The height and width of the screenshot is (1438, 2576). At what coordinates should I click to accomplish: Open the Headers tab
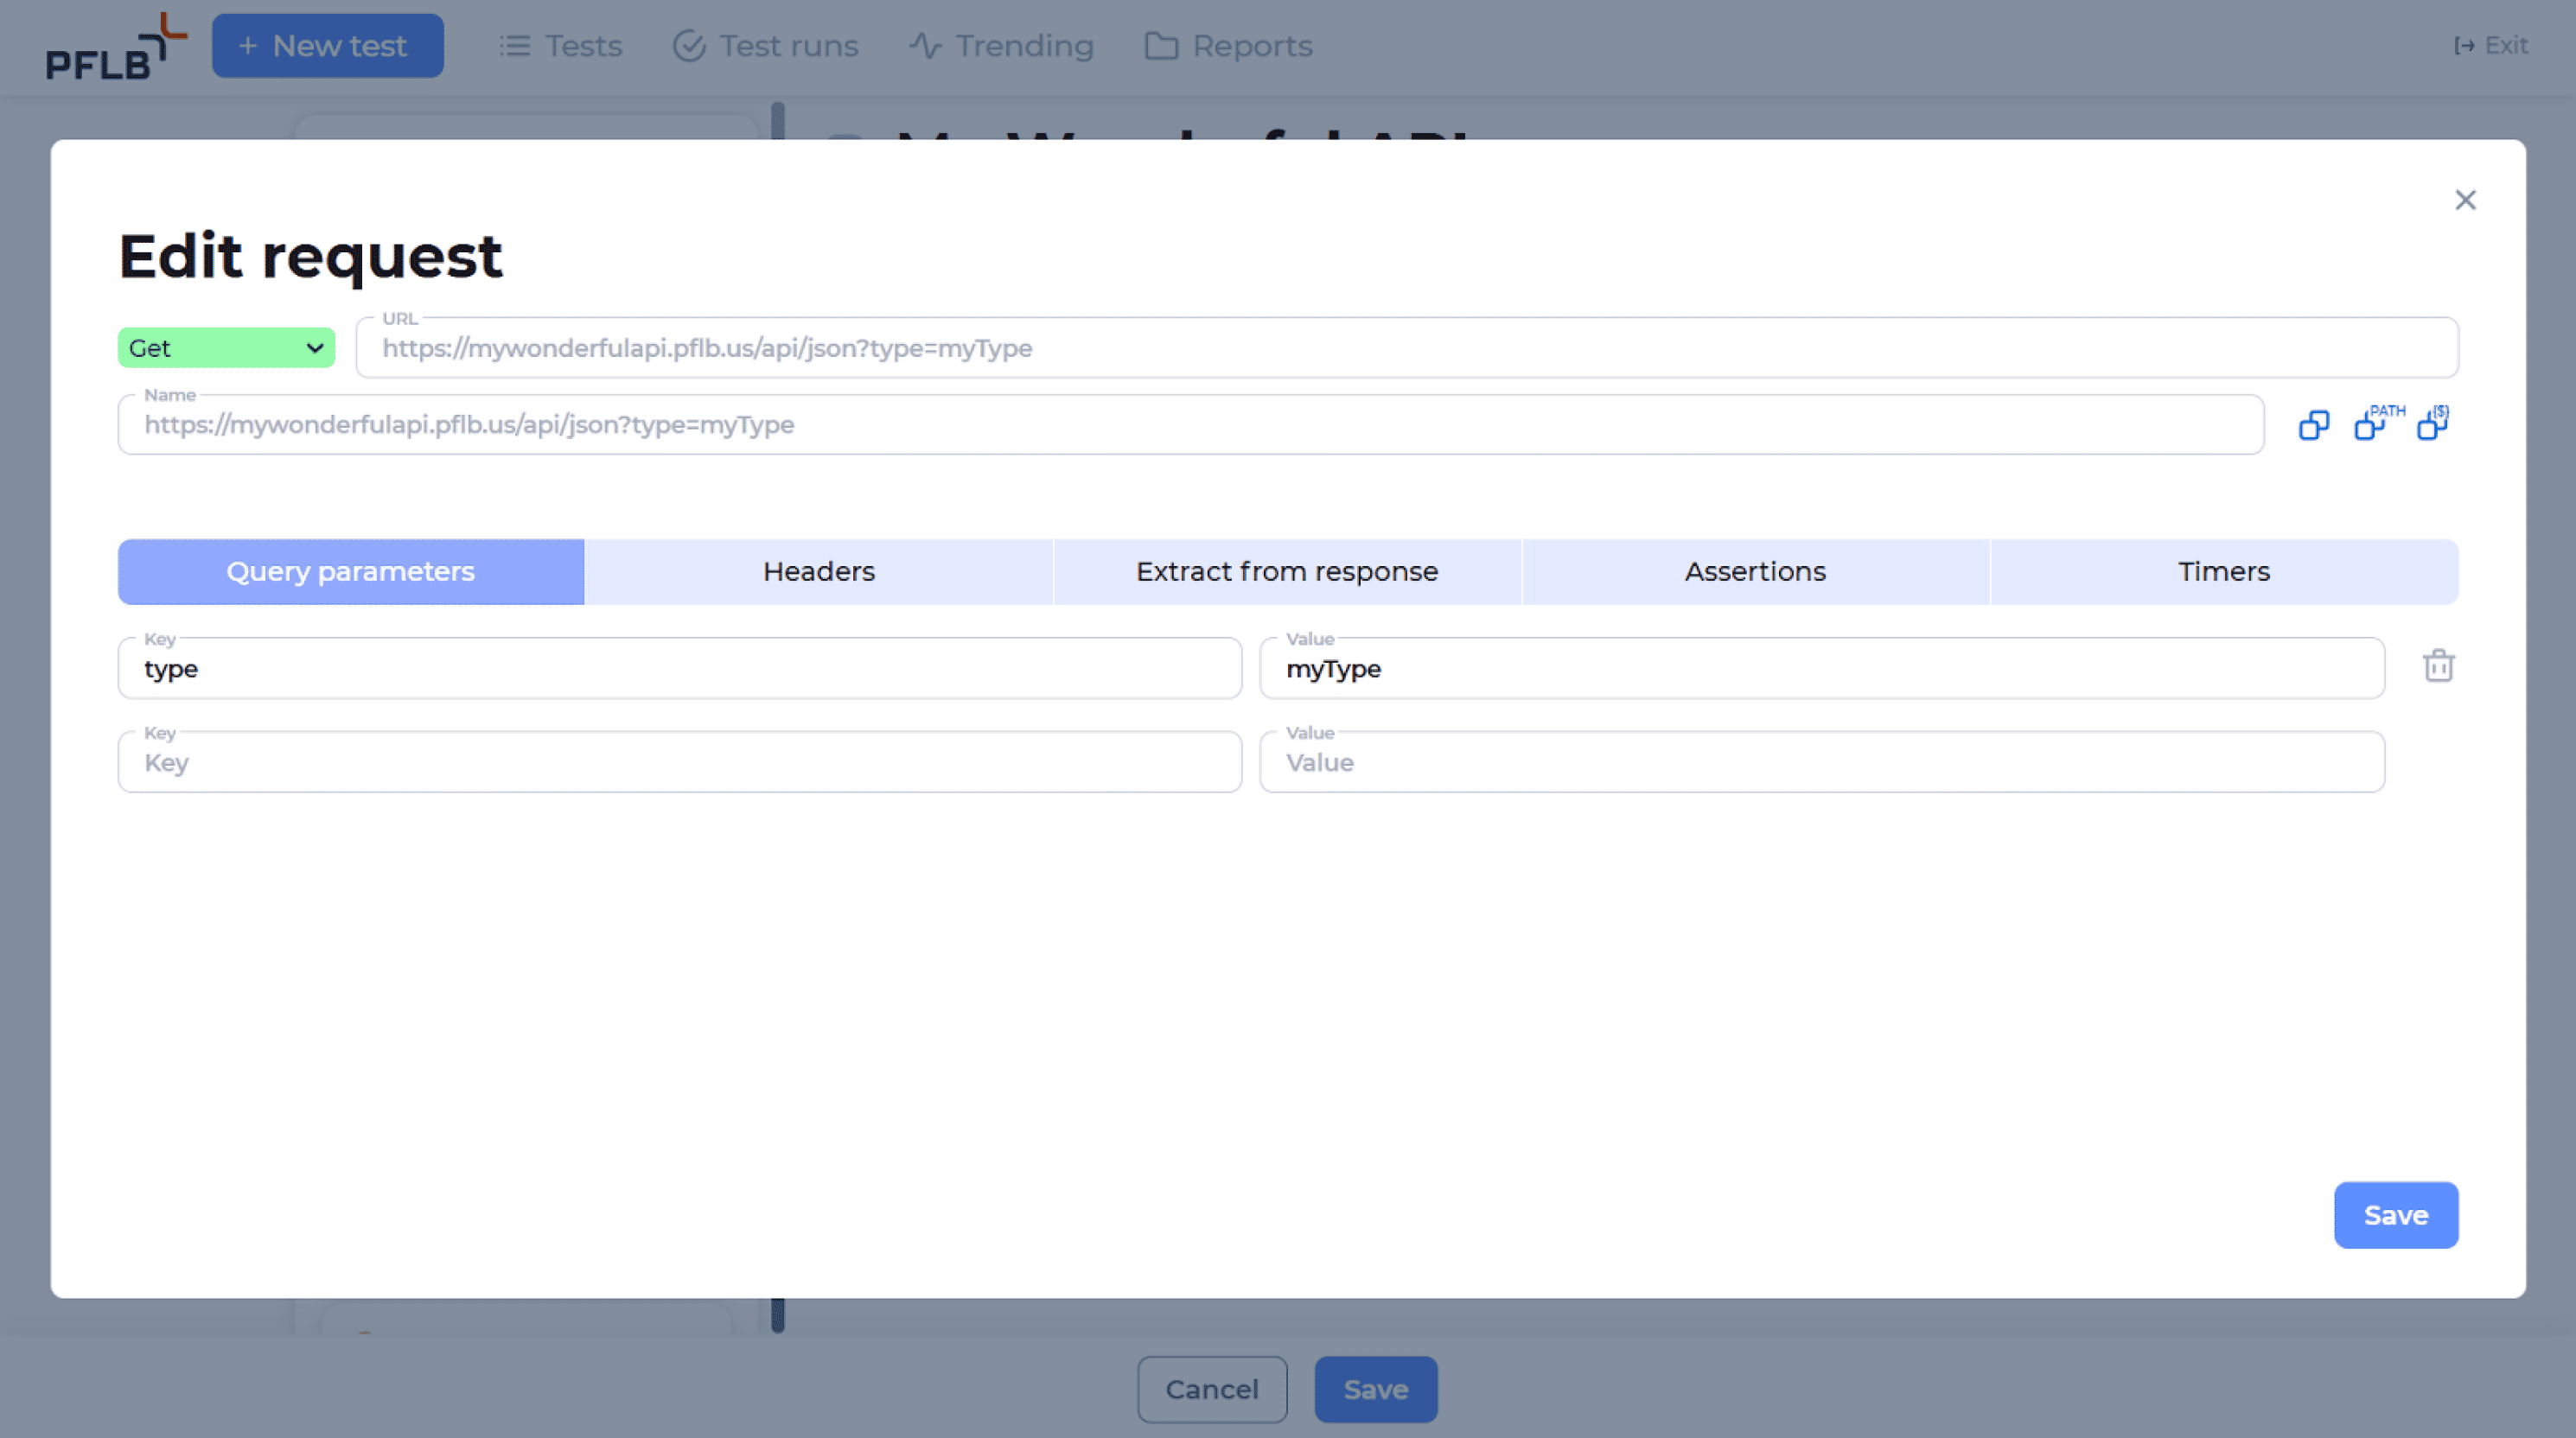tap(819, 572)
